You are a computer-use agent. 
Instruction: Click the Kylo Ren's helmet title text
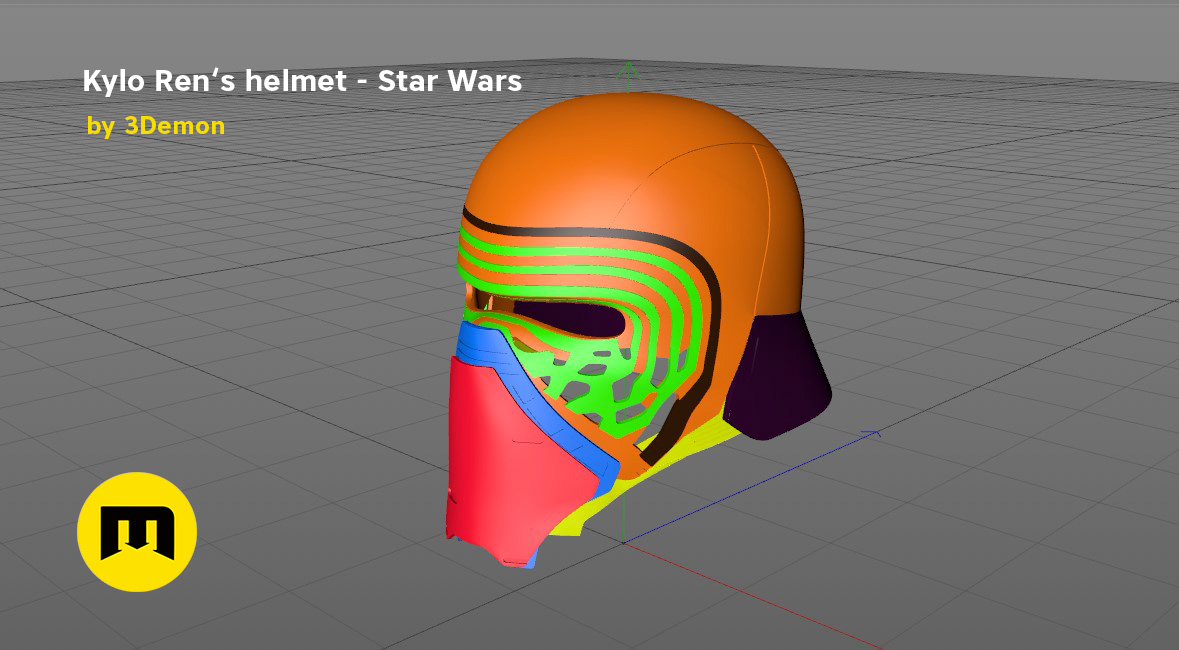[302, 81]
